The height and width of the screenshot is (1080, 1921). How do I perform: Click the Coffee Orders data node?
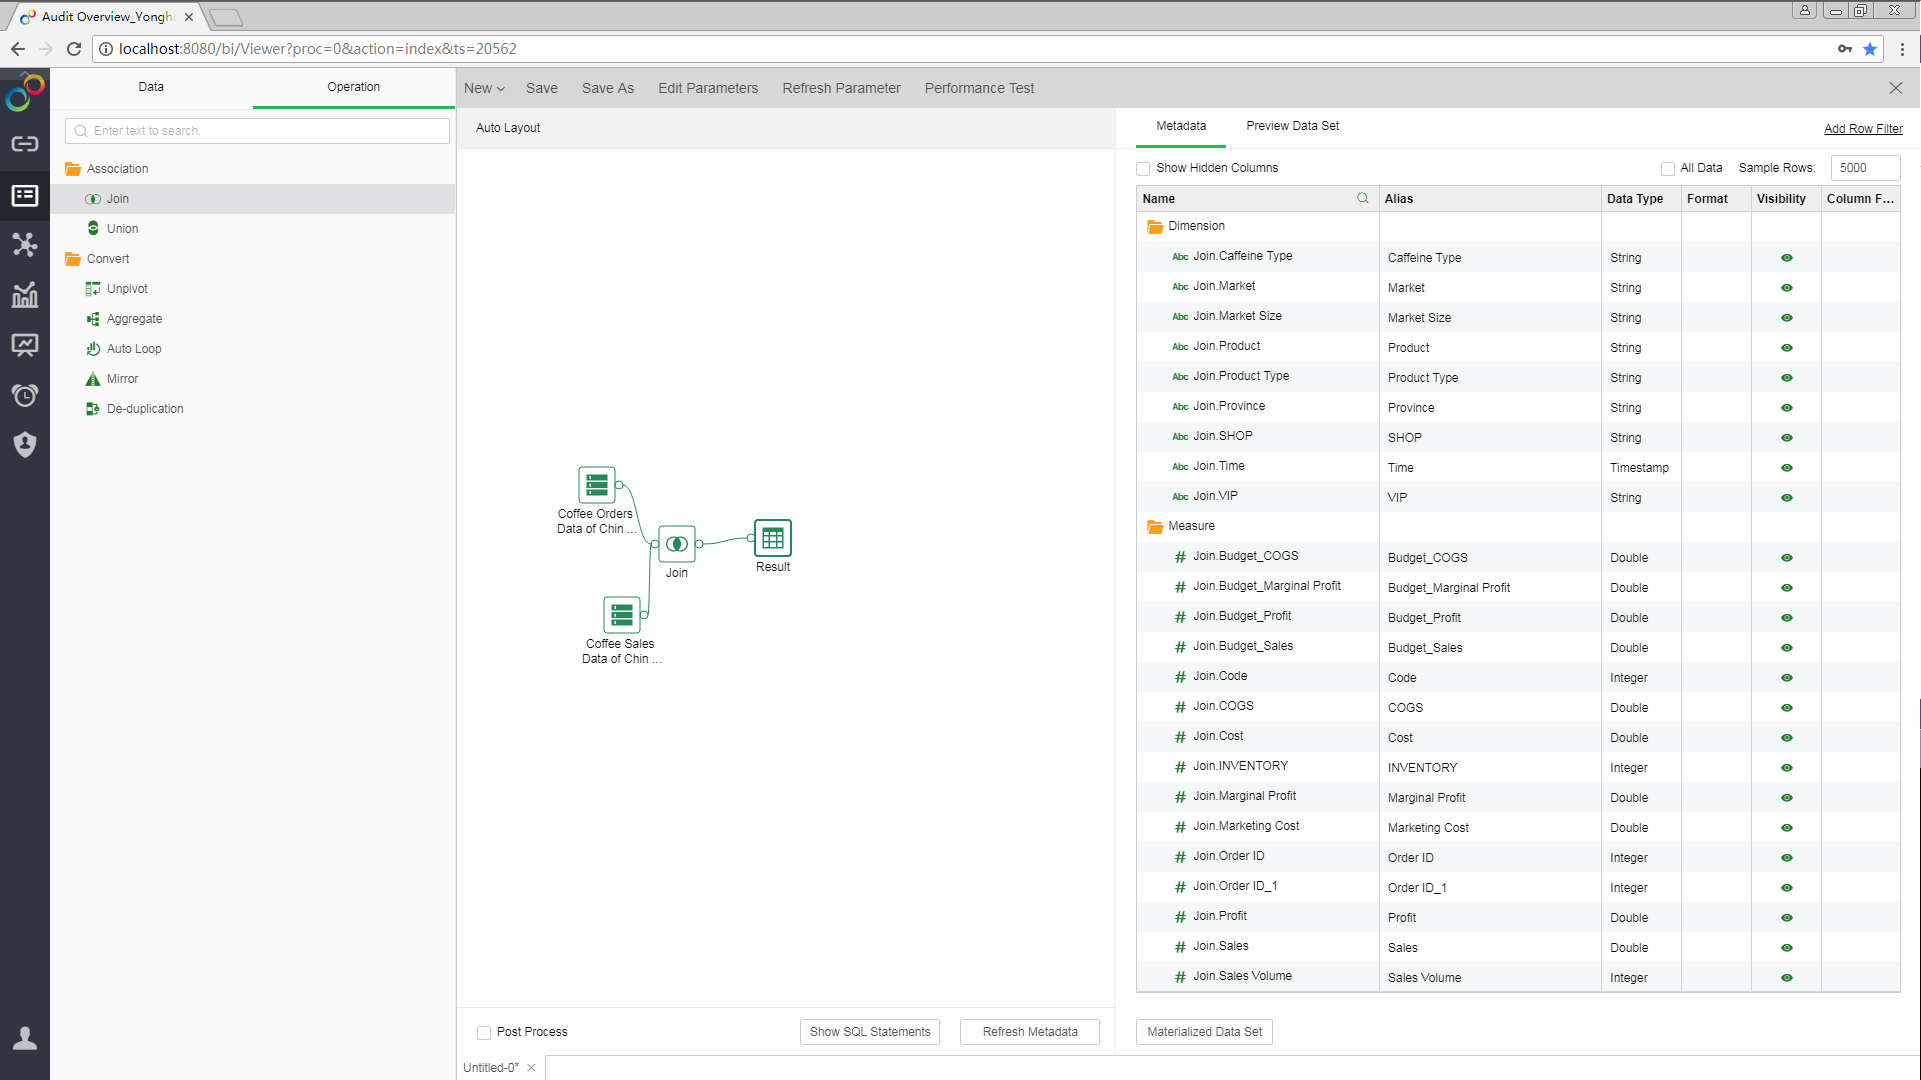pos(597,485)
